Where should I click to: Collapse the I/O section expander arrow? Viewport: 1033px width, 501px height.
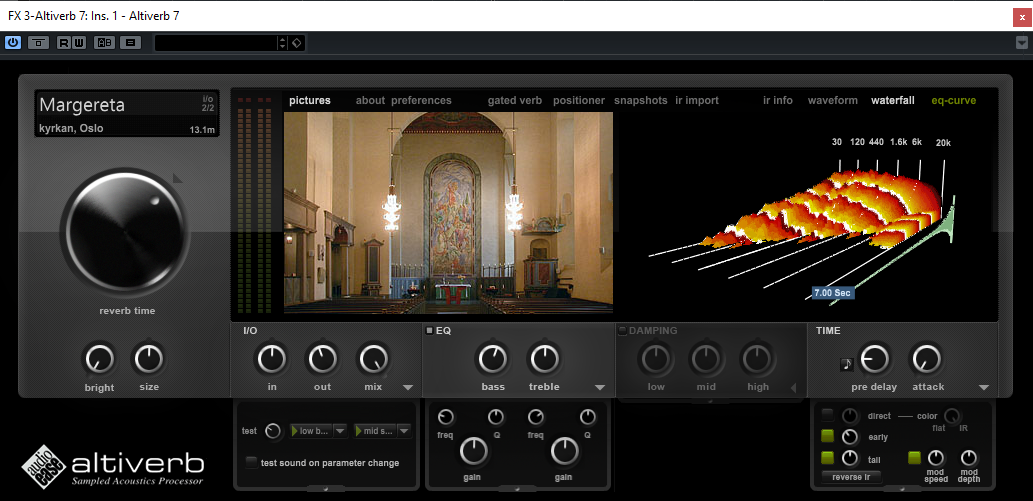tap(407, 388)
